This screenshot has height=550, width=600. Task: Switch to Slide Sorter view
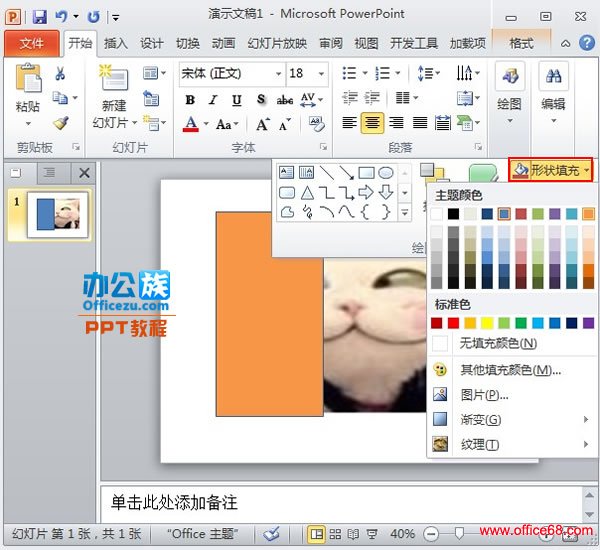335,534
